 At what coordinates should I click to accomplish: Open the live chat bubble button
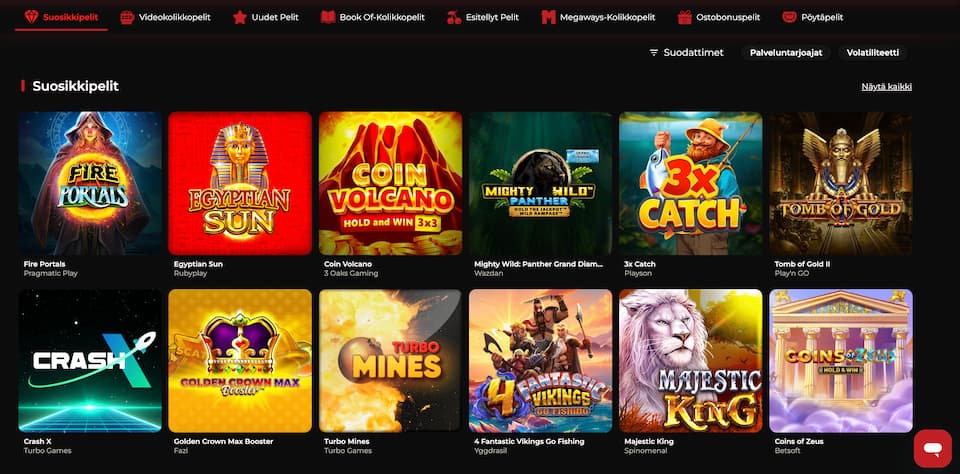[x=932, y=448]
